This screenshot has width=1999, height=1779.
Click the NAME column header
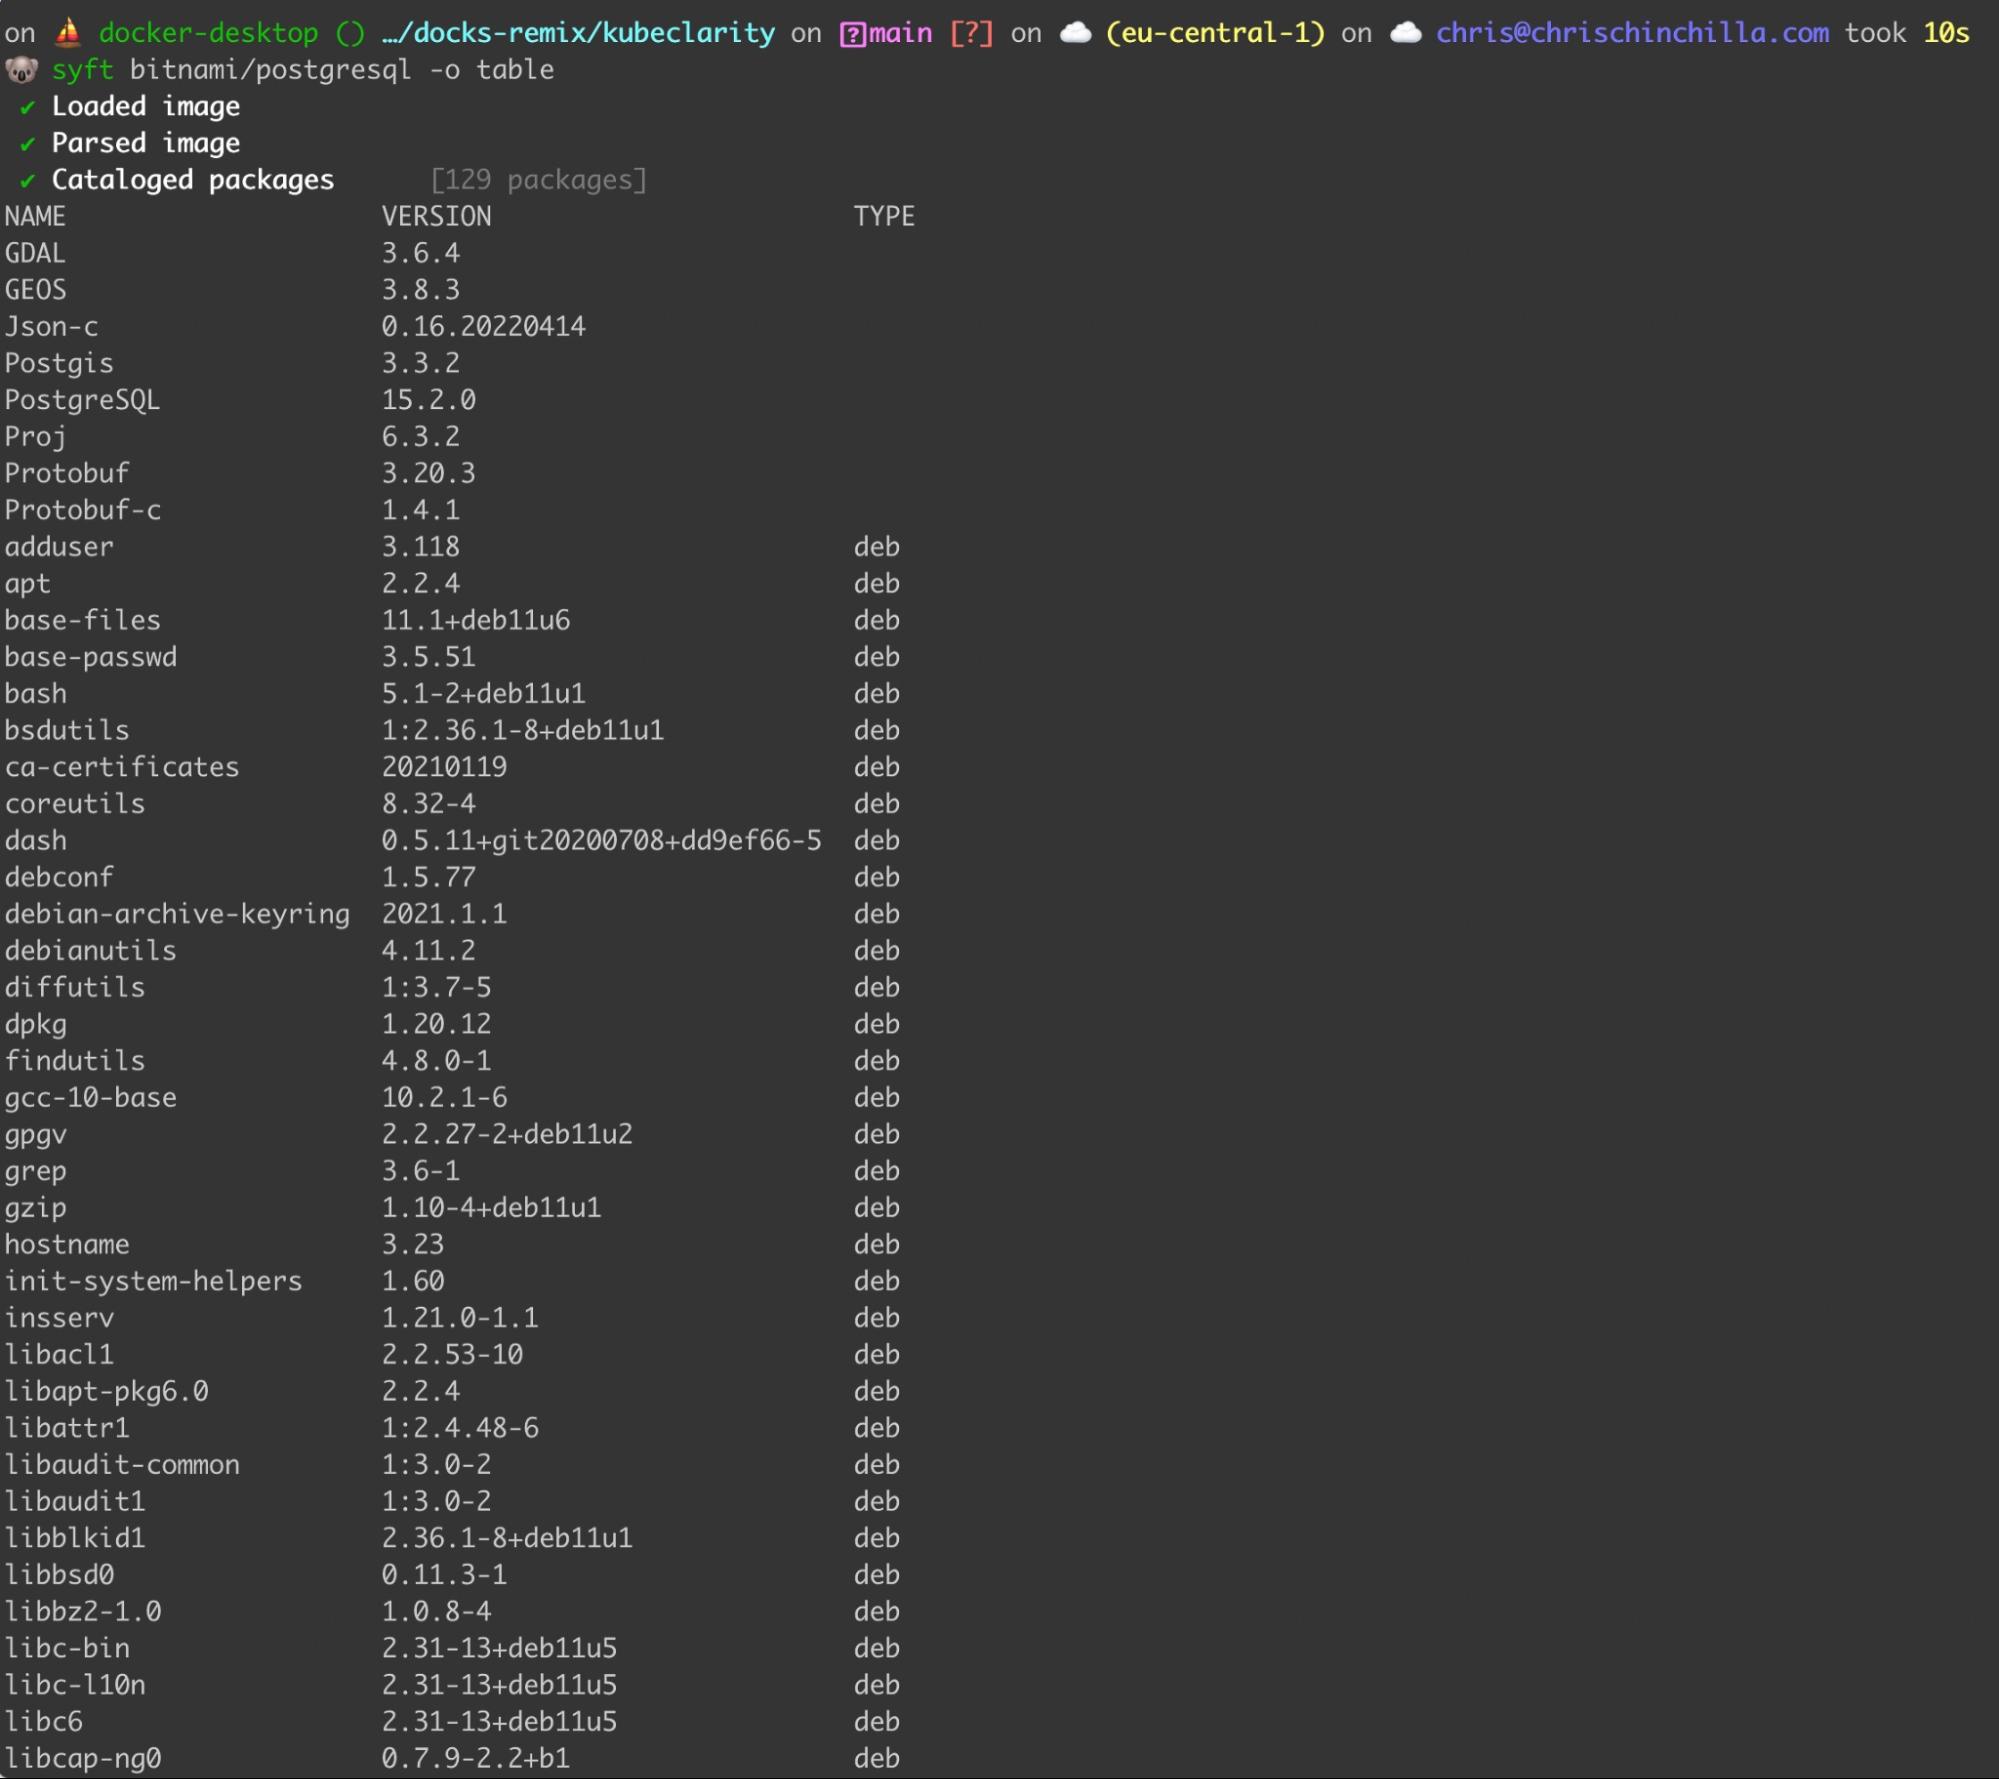pyautogui.click(x=35, y=217)
